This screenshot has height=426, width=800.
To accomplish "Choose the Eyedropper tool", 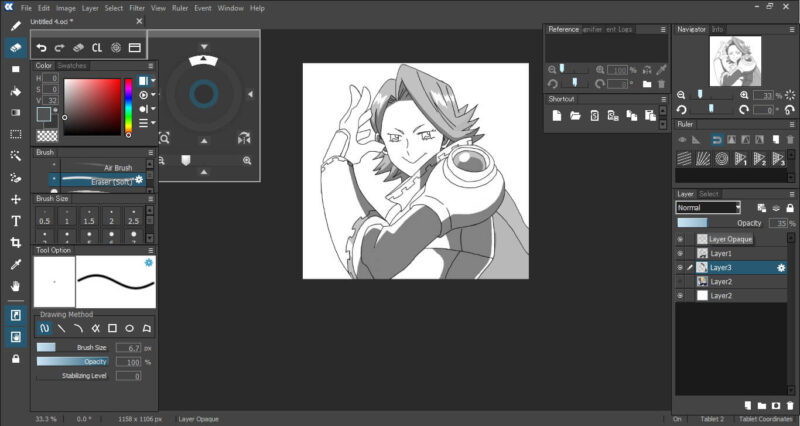I will (15, 265).
